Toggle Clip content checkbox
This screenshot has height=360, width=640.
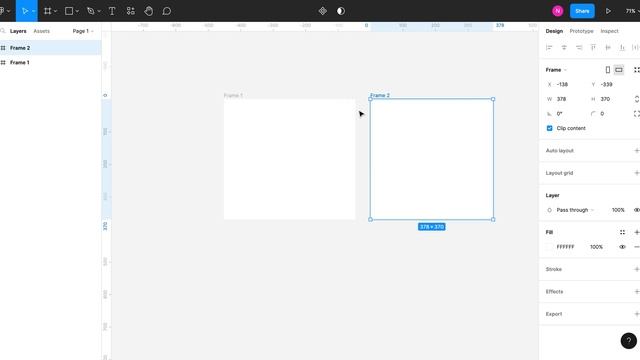pos(549,128)
